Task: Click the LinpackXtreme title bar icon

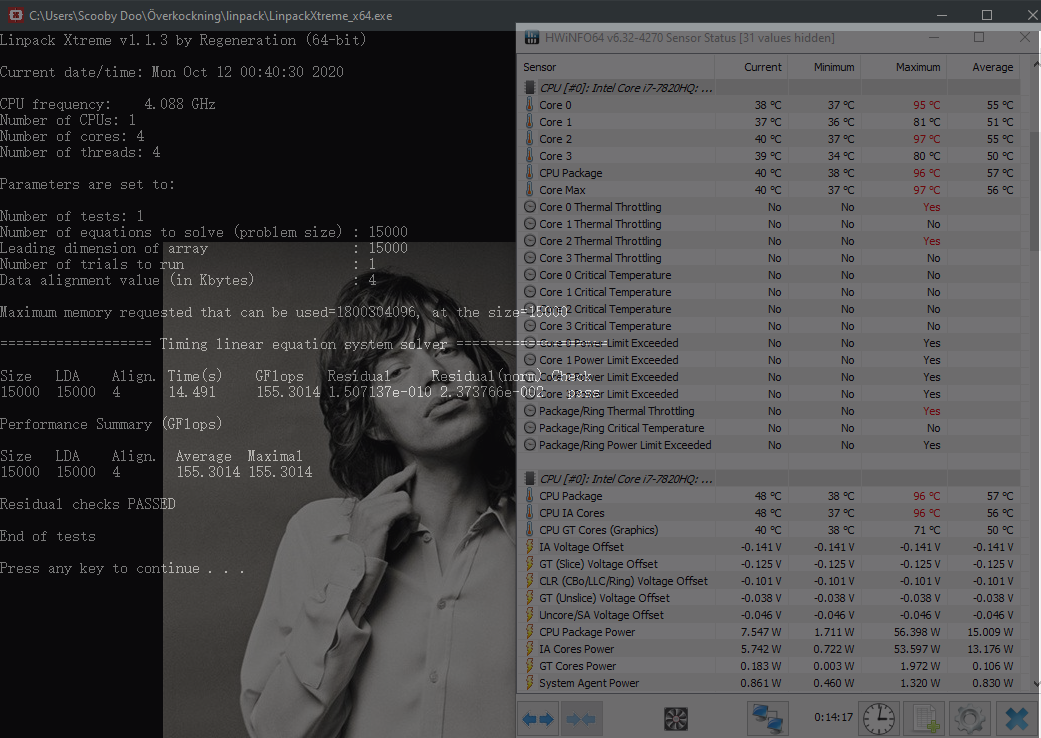Action: (15, 15)
